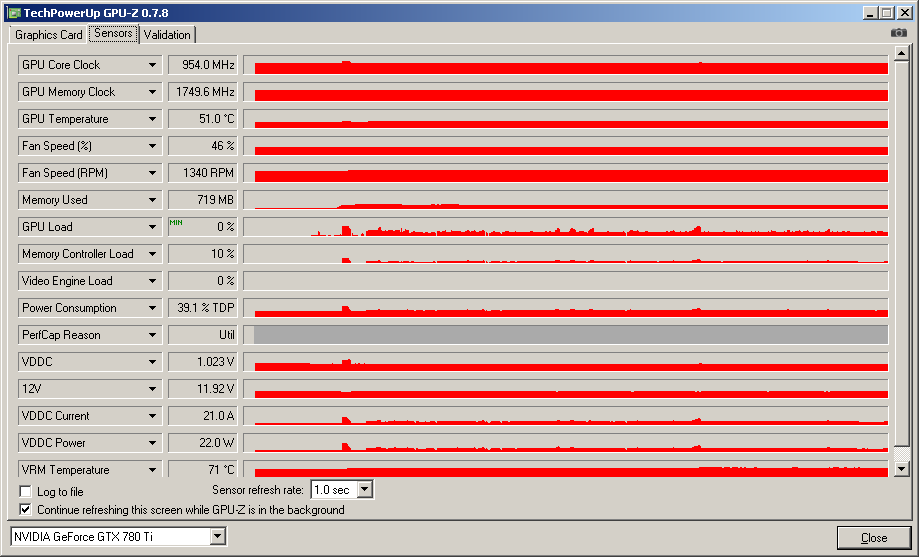Click the 10 % memory controller load value

[202, 254]
